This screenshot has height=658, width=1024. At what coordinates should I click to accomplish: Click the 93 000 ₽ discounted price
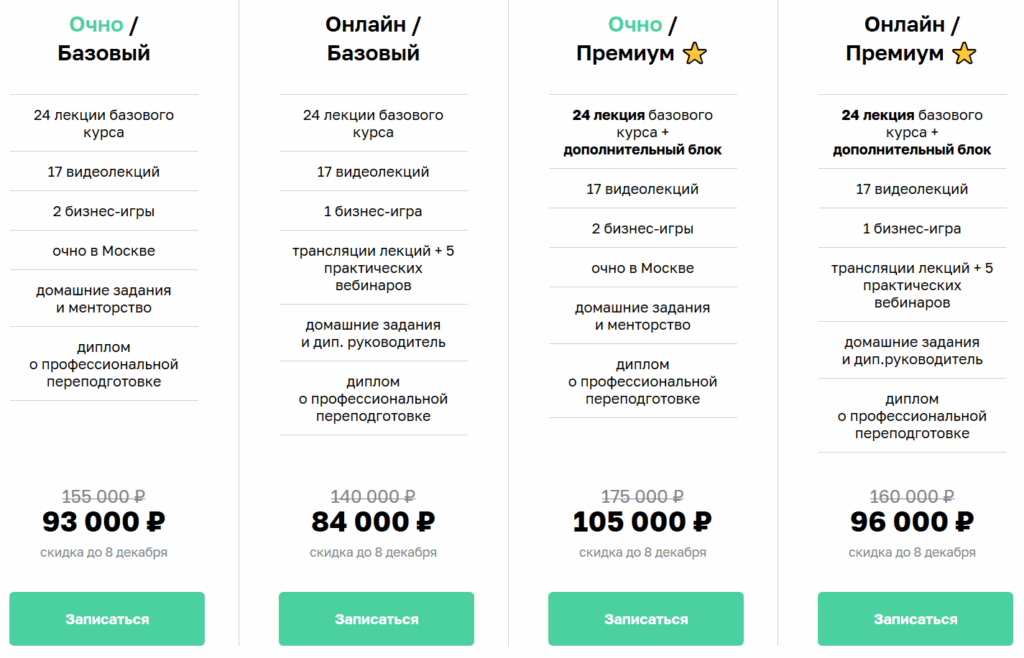tap(104, 522)
